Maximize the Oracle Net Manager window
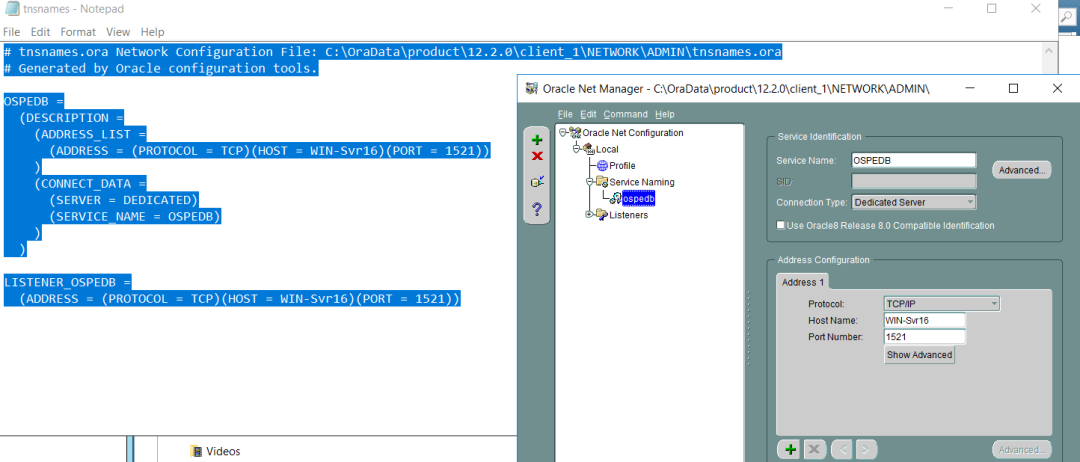1080x462 pixels. (x=1013, y=88)
